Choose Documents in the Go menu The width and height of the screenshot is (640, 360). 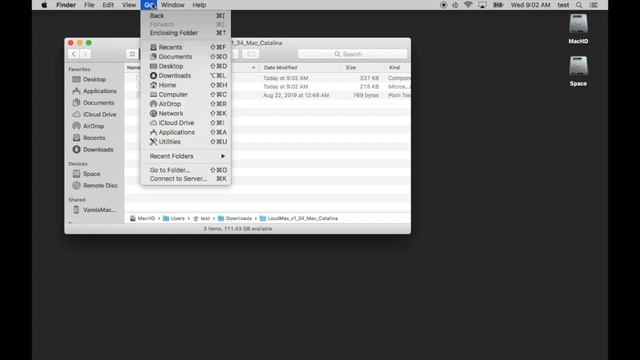click(x=186, y=57)
